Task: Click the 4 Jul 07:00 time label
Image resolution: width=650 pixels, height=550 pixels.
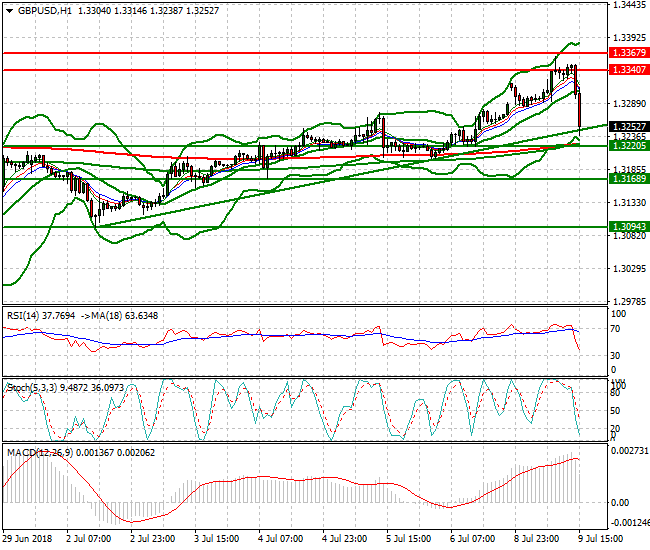Action: [281, 539]
